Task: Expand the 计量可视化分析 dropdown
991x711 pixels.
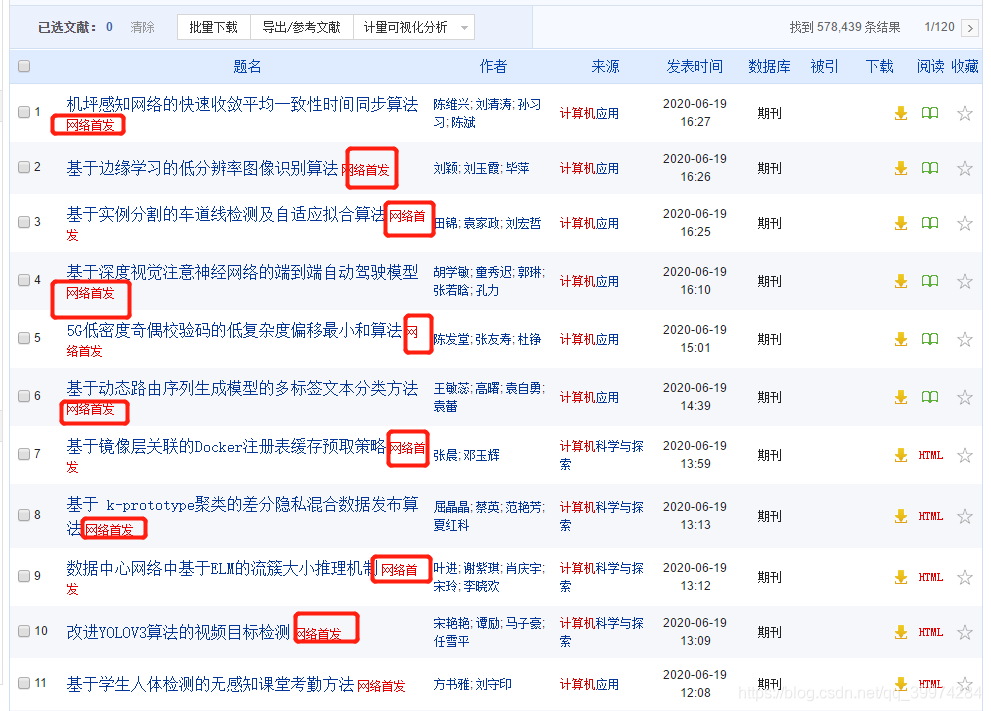Action: coord(414,27)
